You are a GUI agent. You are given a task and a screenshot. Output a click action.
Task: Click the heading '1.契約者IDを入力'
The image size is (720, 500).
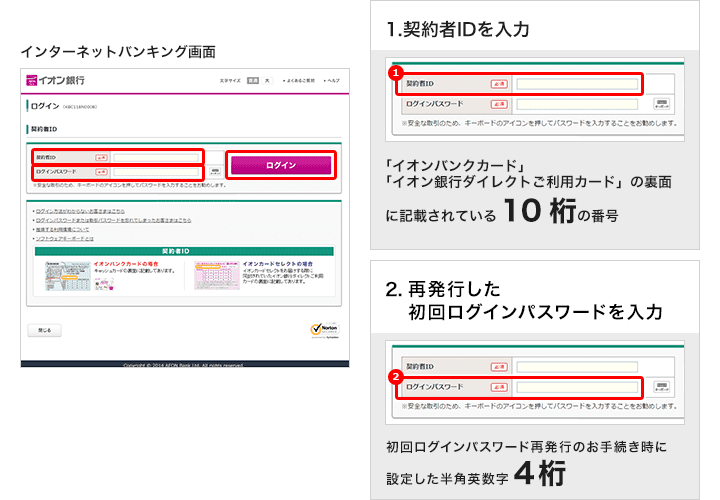(458, 29)
